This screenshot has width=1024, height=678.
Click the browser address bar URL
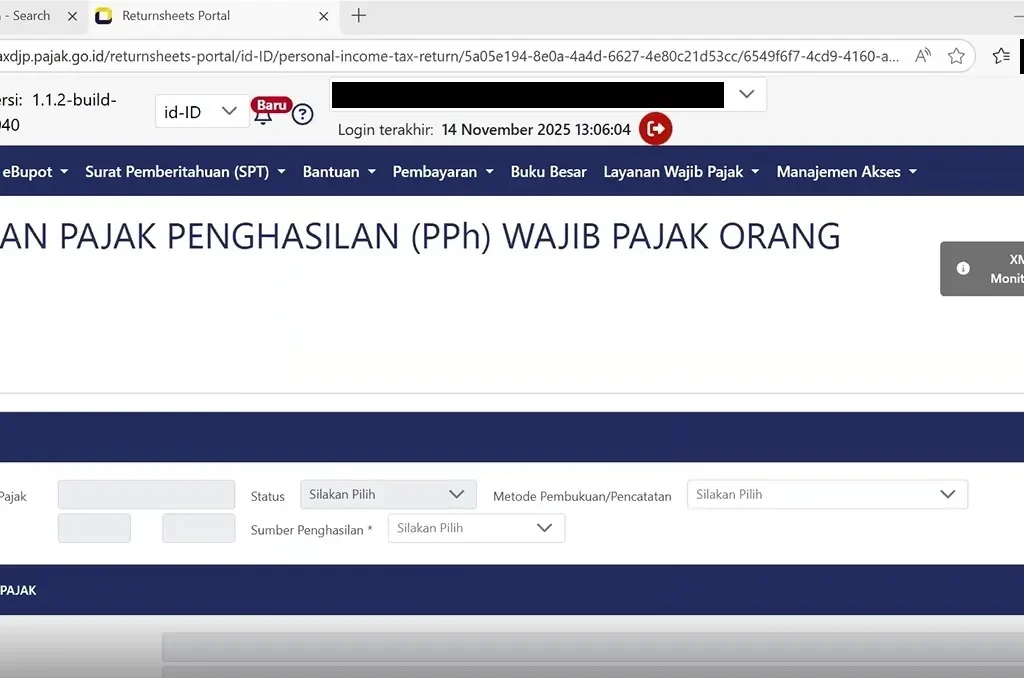pos(450,56)
